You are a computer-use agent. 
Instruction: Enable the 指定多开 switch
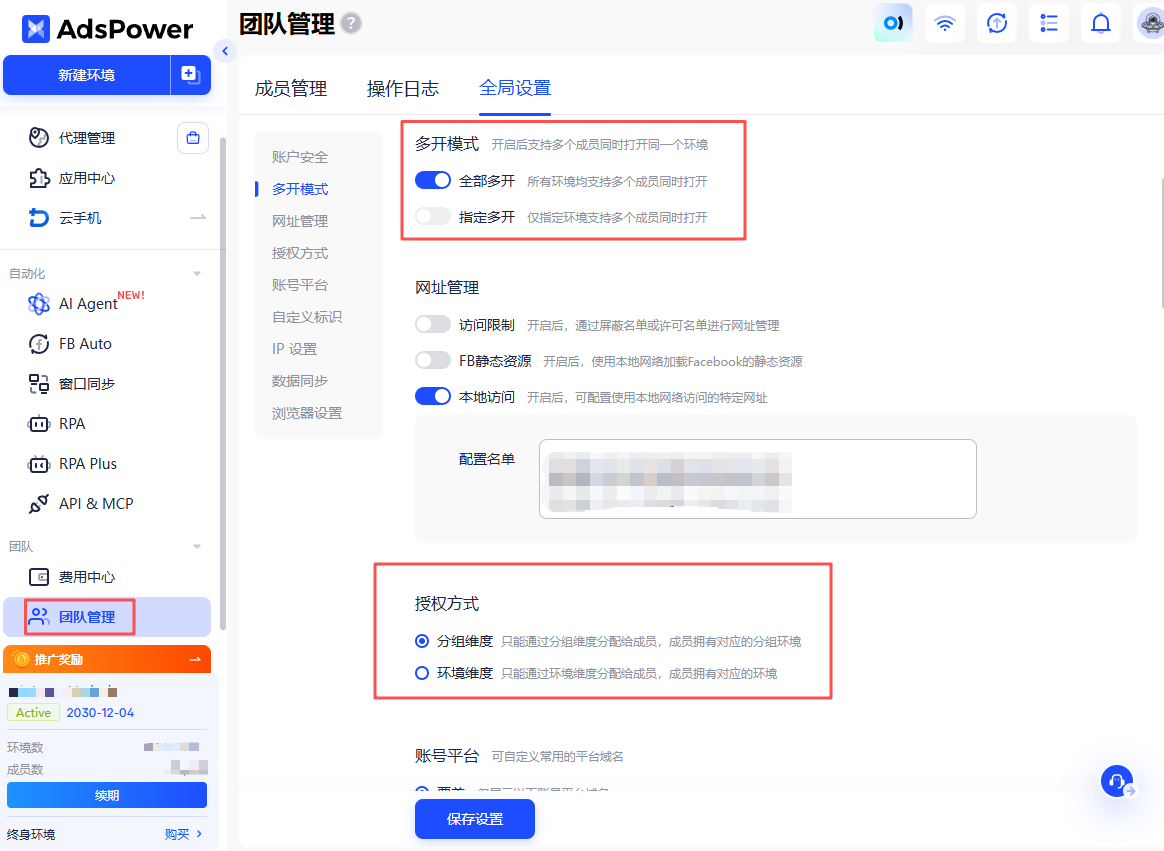point(433,217)
